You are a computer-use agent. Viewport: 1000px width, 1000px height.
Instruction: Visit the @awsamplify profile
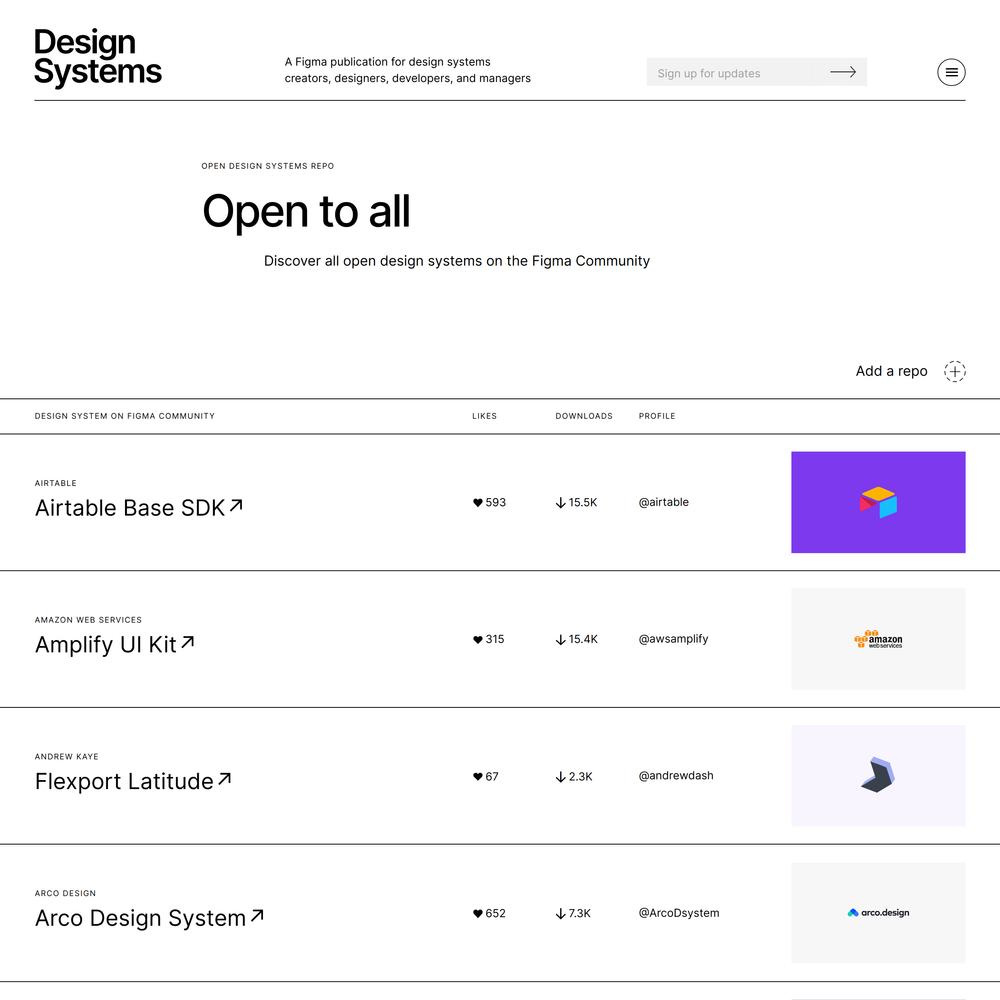pyautogui.click(x=673, y=639)
